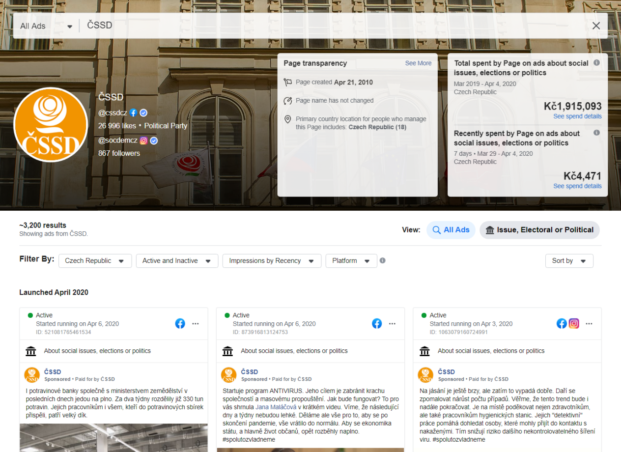Select Issue, Electoral or Political view
621x452 pixels.
click(x=539, y=230)
